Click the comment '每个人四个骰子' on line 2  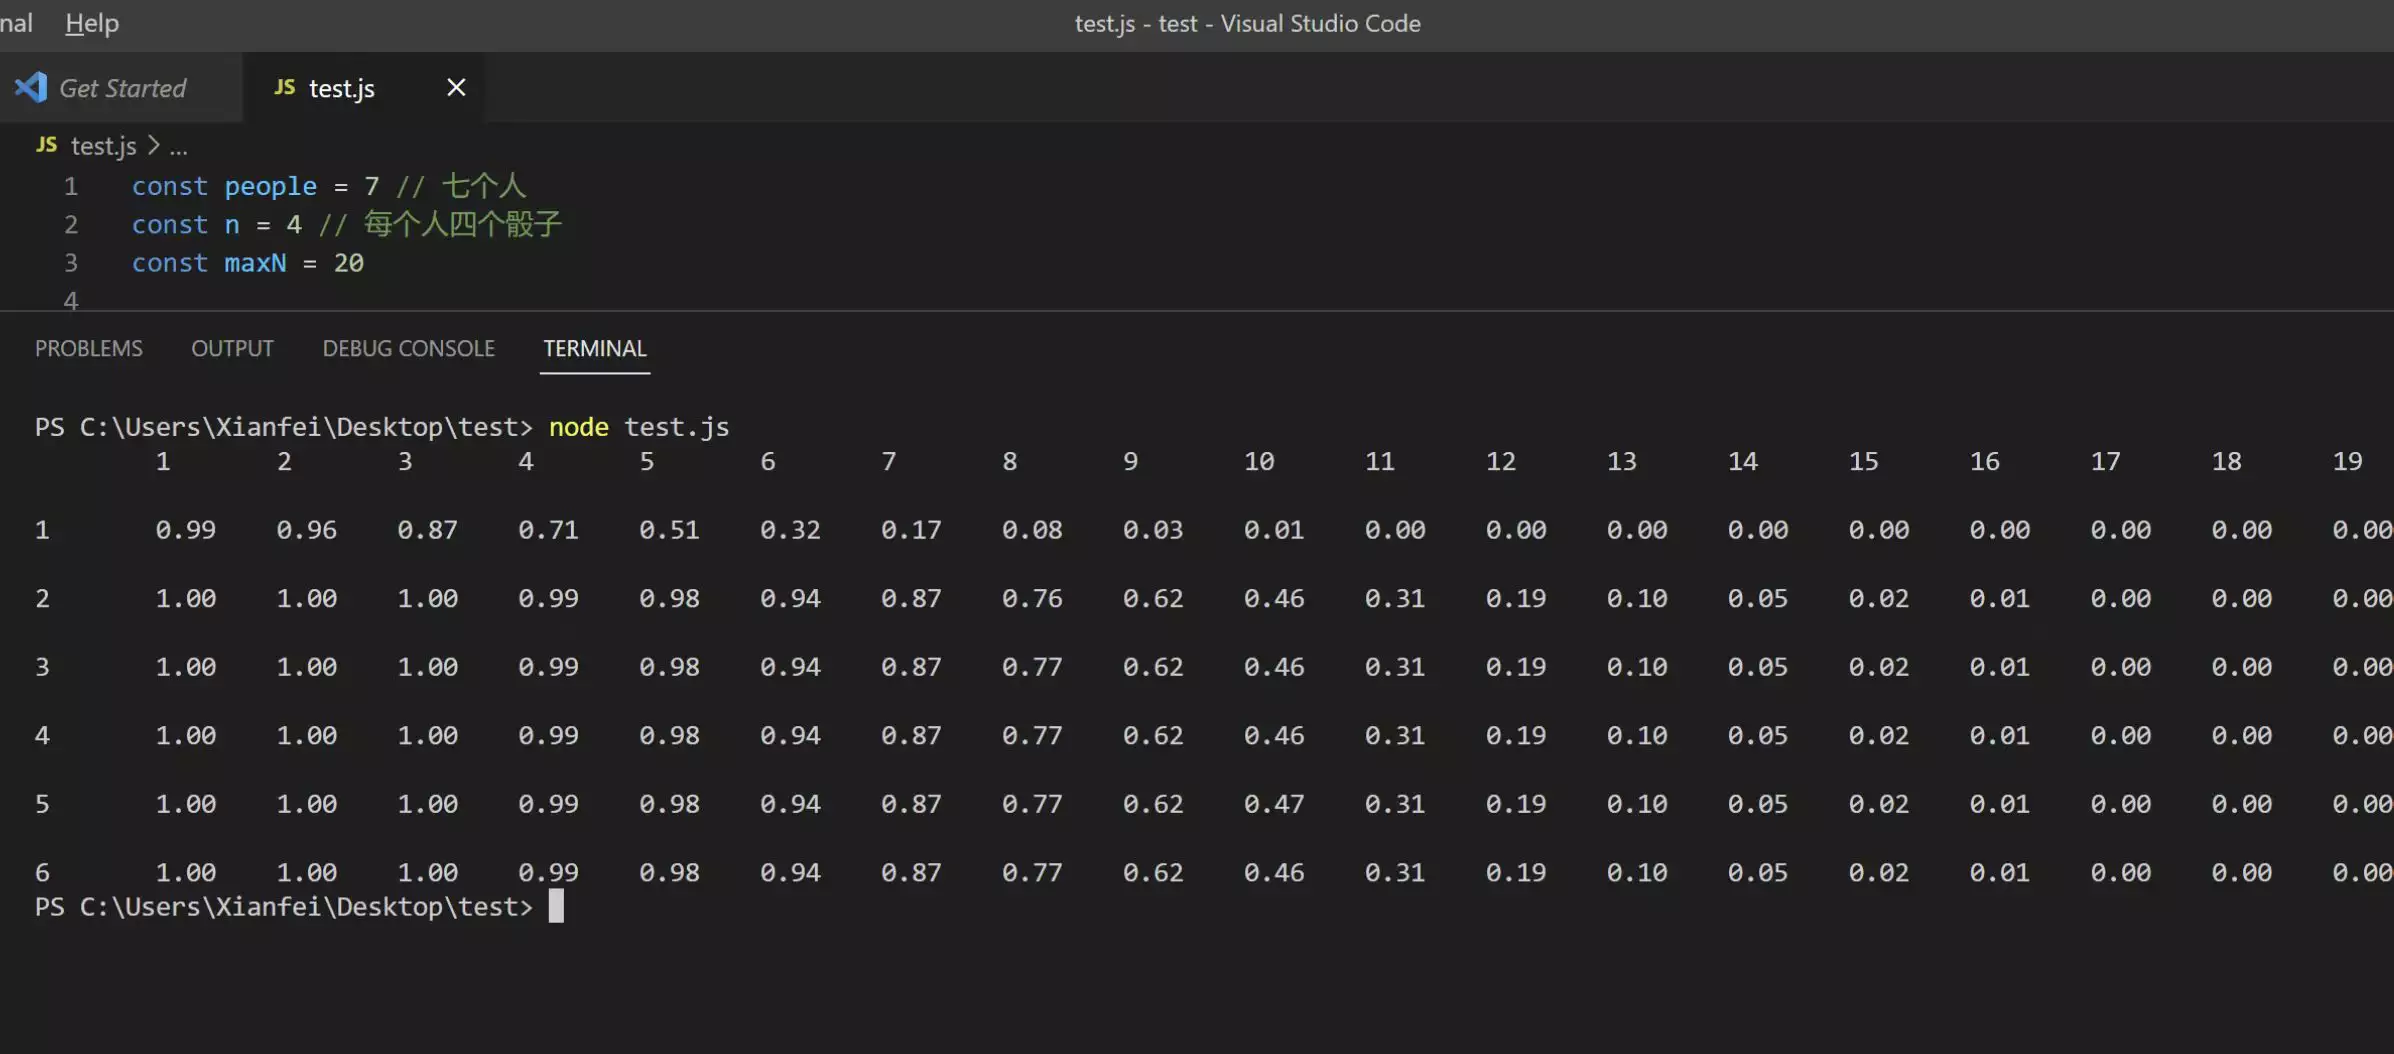pyautogui.click(x=463, y=224)
